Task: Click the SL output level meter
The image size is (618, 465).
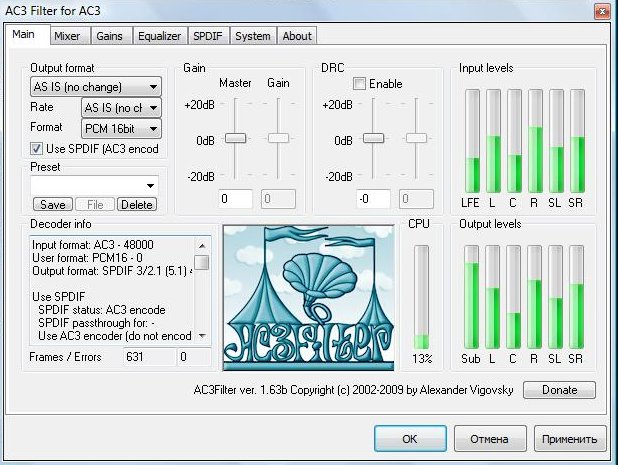Action: tap(556, 297)
